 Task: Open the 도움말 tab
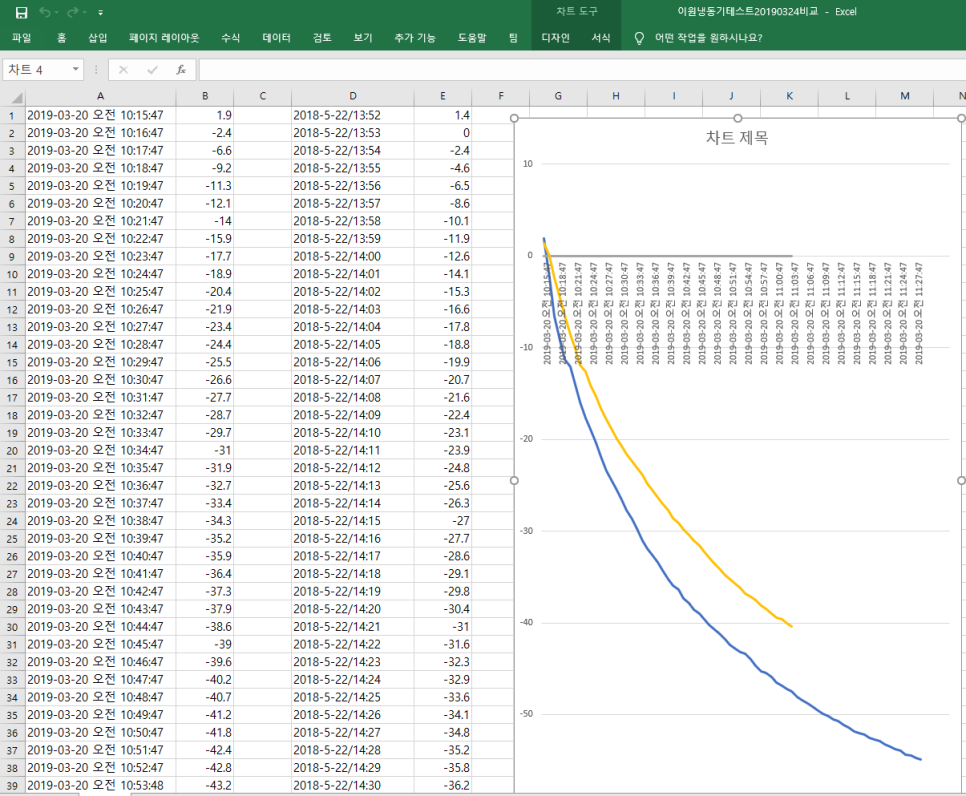tap(472, 38)
